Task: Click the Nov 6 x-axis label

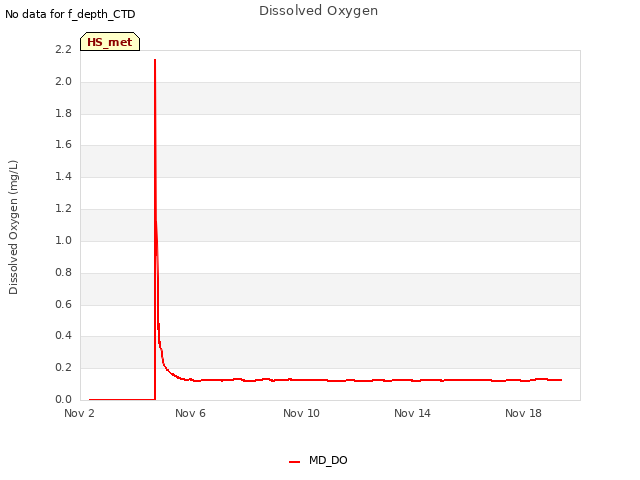Action: click(x=190, y=413)
